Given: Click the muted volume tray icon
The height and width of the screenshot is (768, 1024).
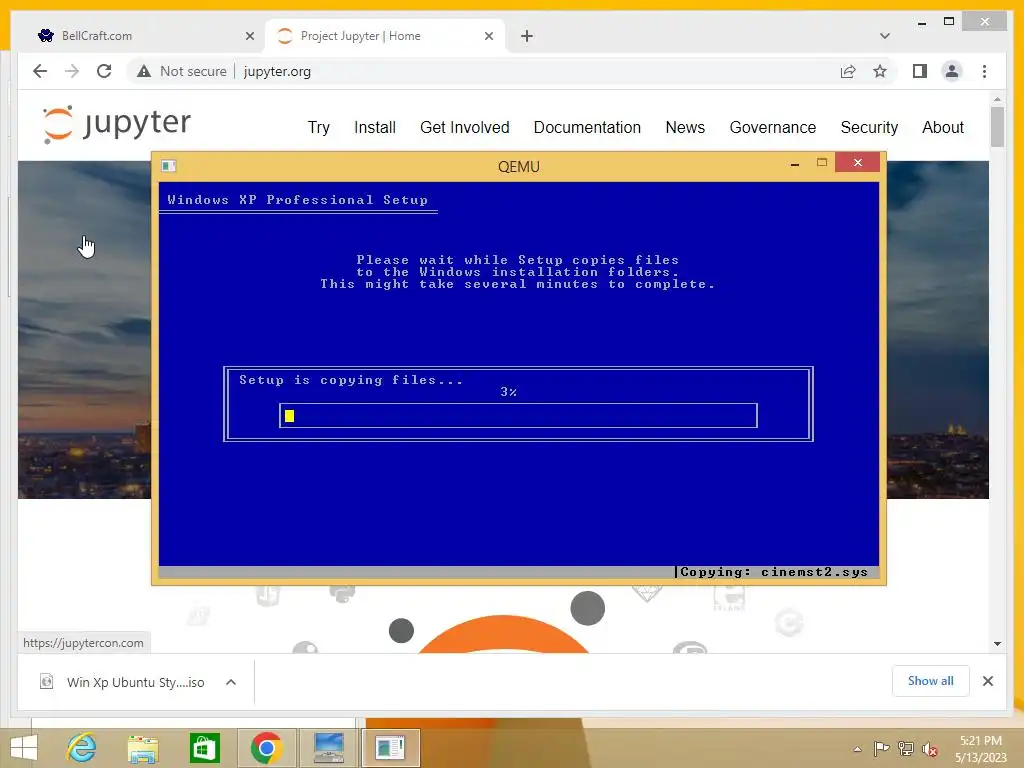Looking at the screenshot, I should [x=930, y=750].
